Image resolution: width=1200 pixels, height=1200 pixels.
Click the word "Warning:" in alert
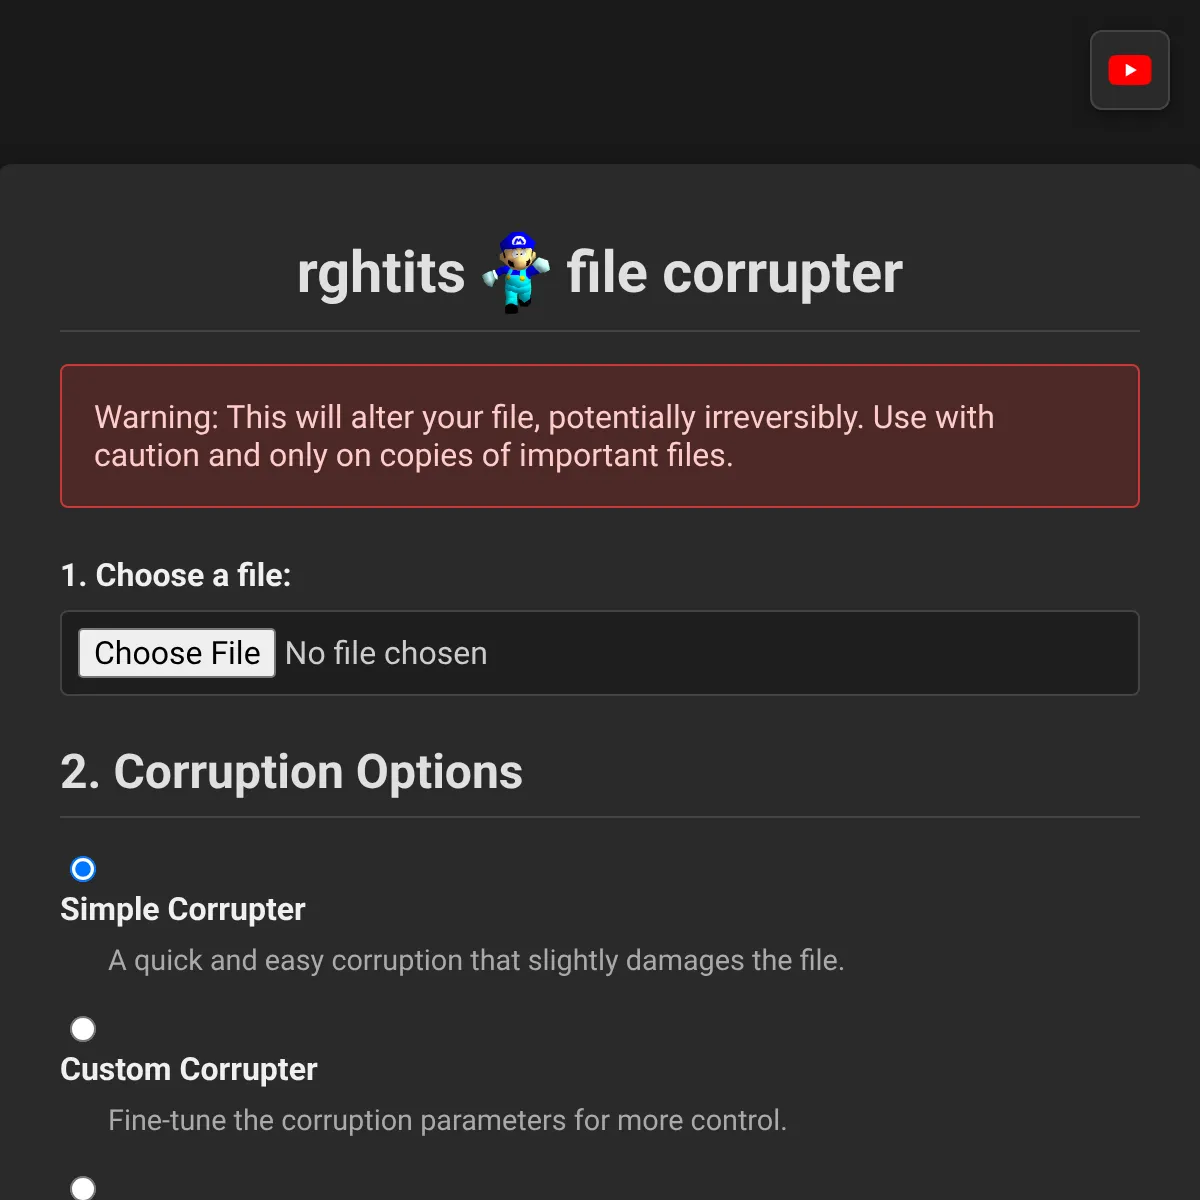pyautogui.click(x=156, y=417)
